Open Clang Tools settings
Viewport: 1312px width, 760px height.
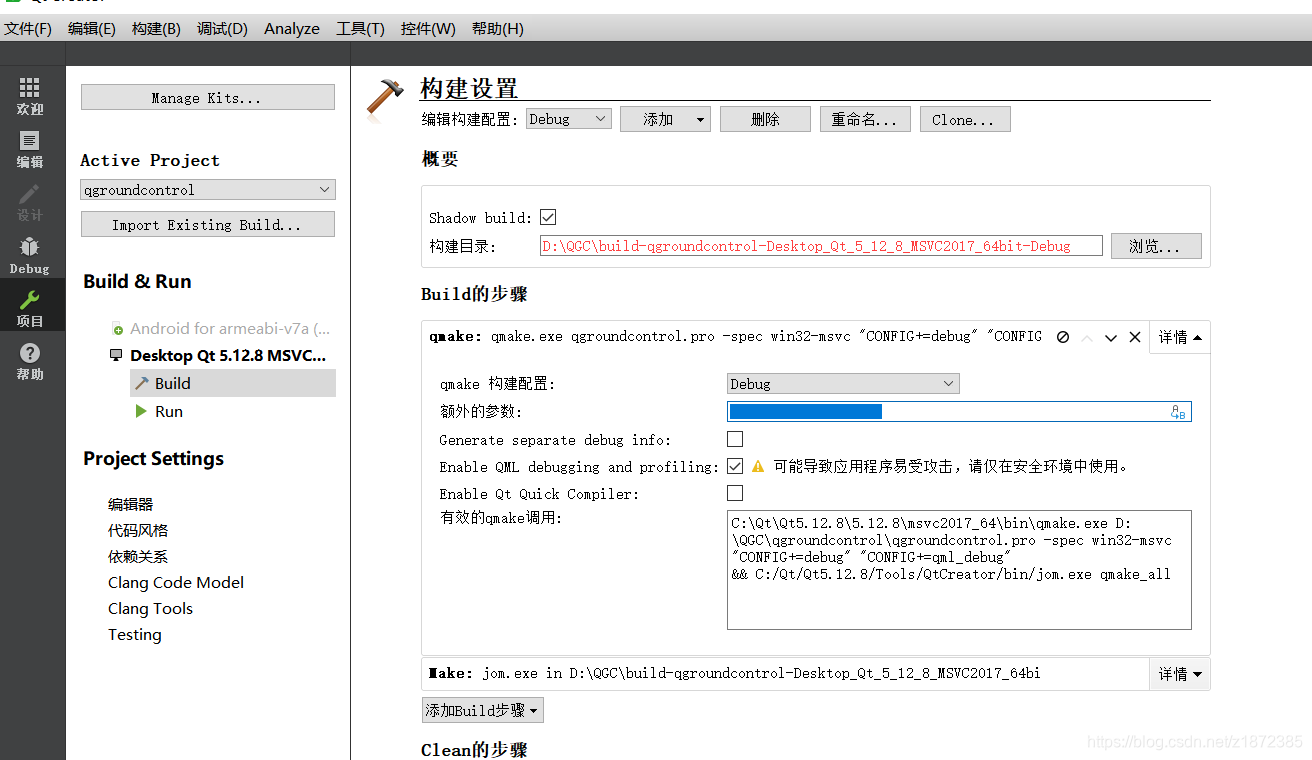[x=150, y=609]
